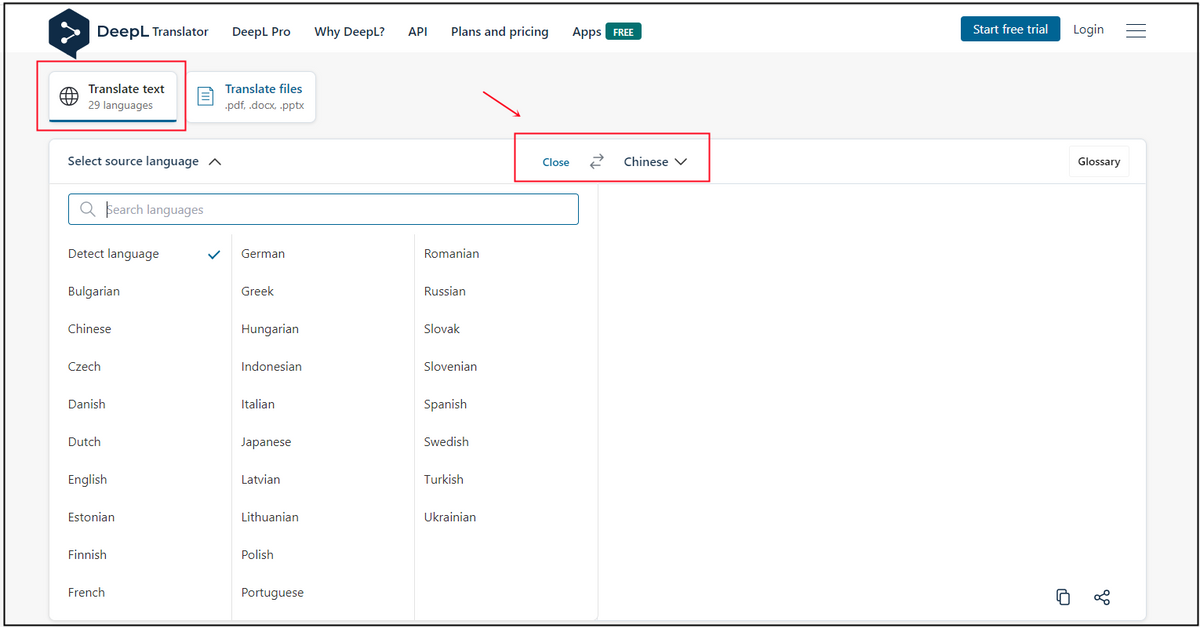1200x627 pixels.
Task: Pick Swedish as the source language
Action: pos(446,442)
